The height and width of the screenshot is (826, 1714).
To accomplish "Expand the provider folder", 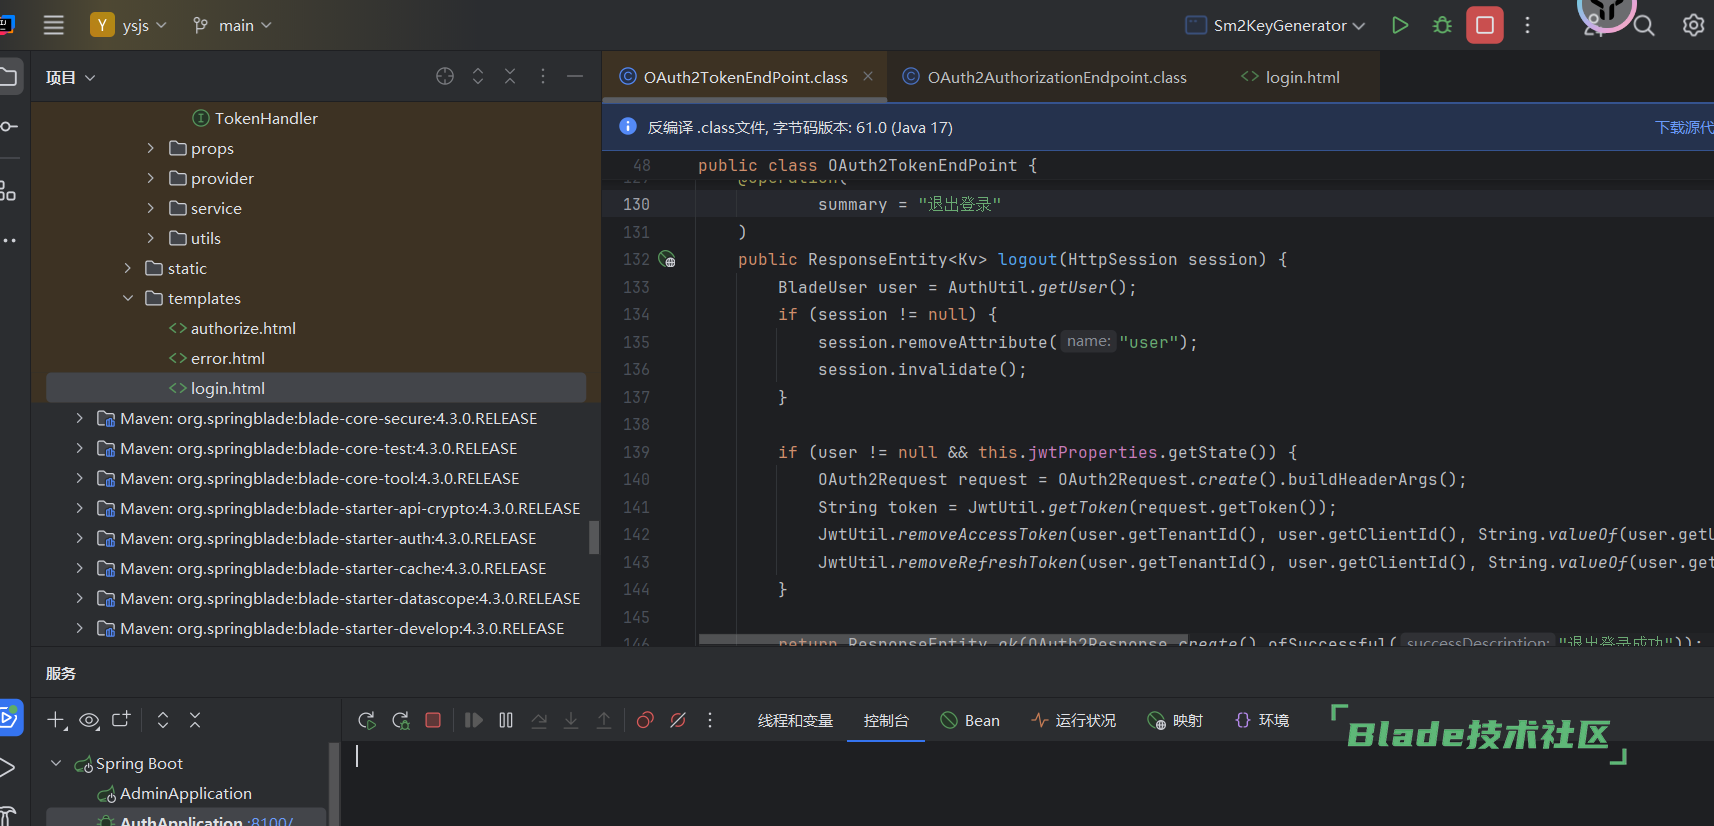I will pyautogui.click(x=150, y=178).
